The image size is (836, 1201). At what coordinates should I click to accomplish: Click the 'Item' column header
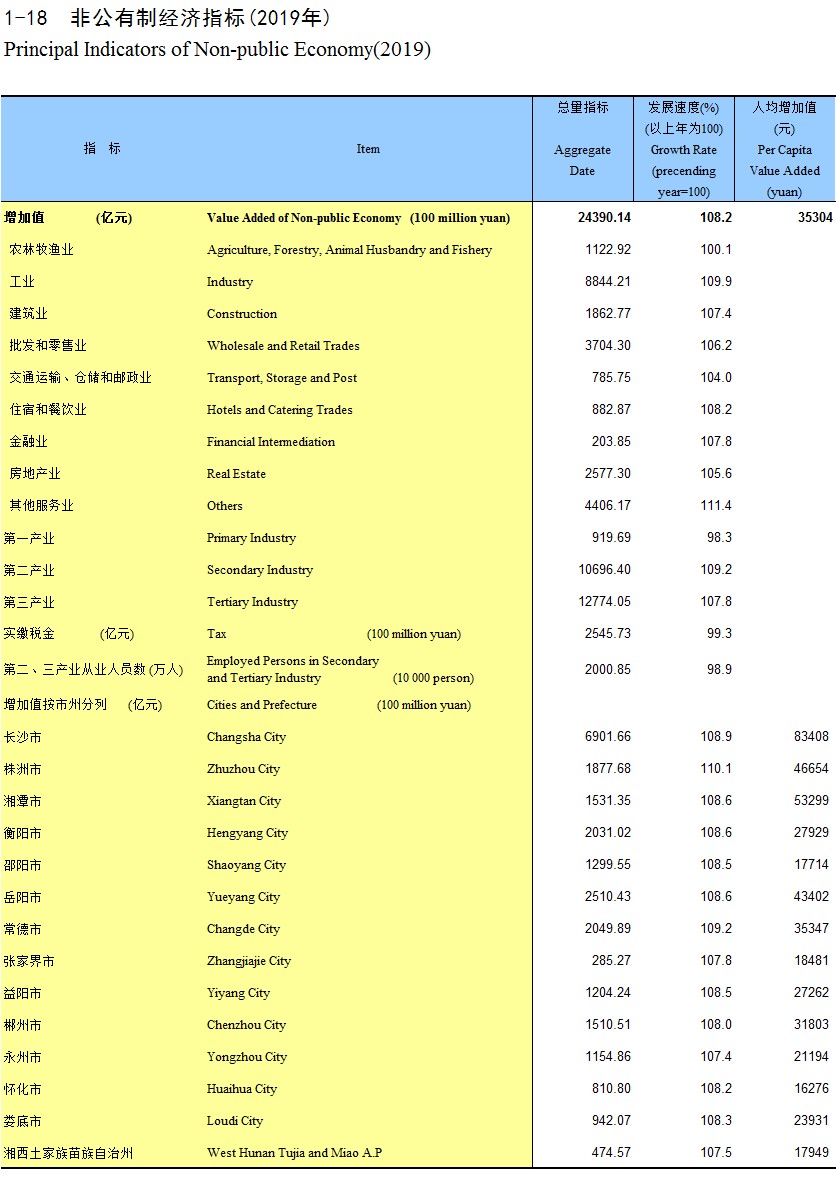368,149
